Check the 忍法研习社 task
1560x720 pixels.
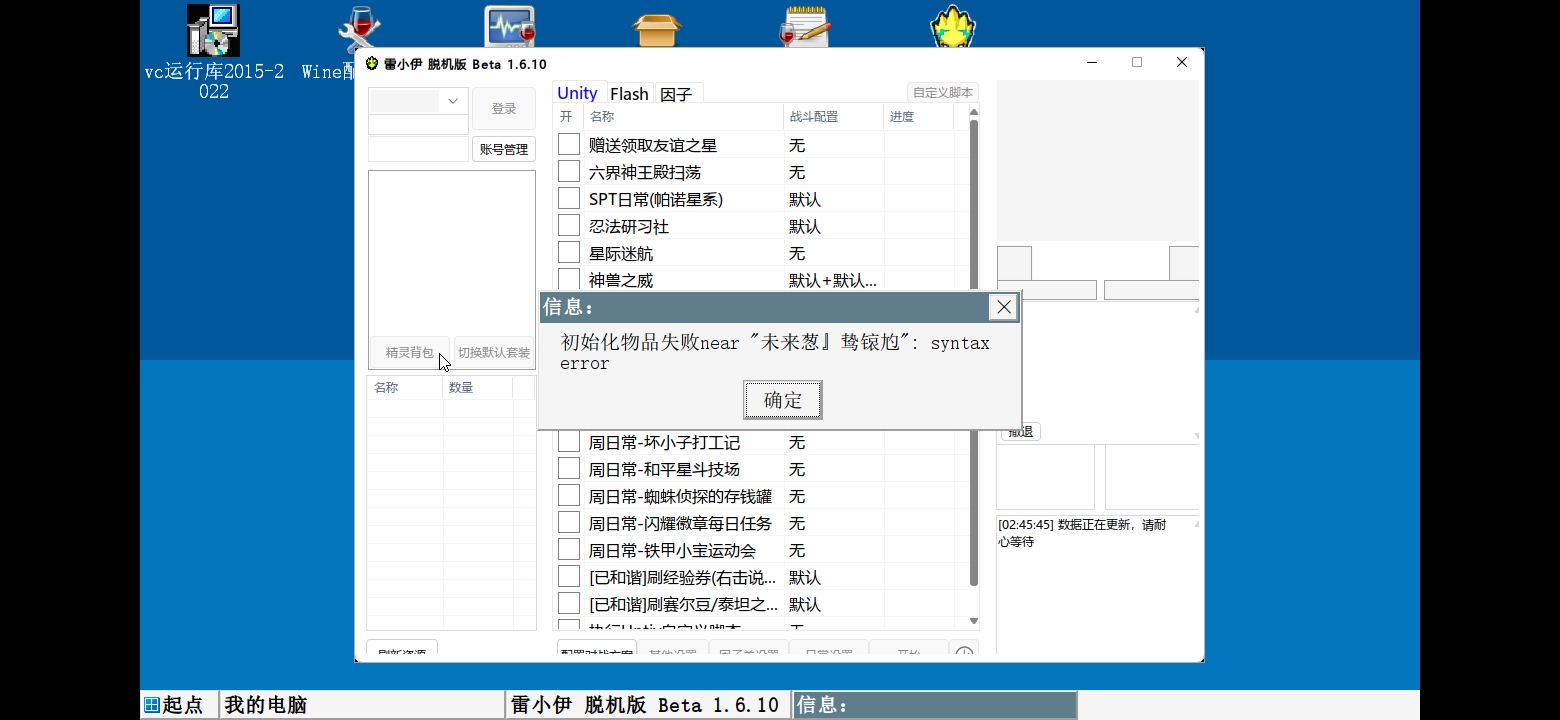tap(568, 225)
